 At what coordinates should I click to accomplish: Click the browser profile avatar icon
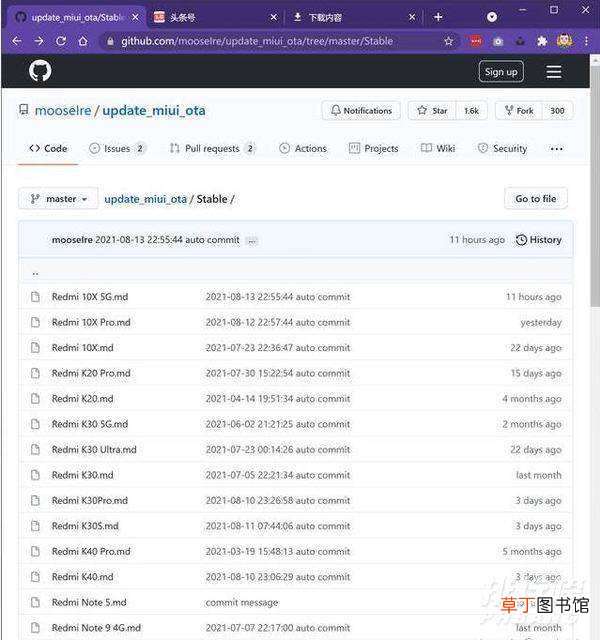pos(564,41)
